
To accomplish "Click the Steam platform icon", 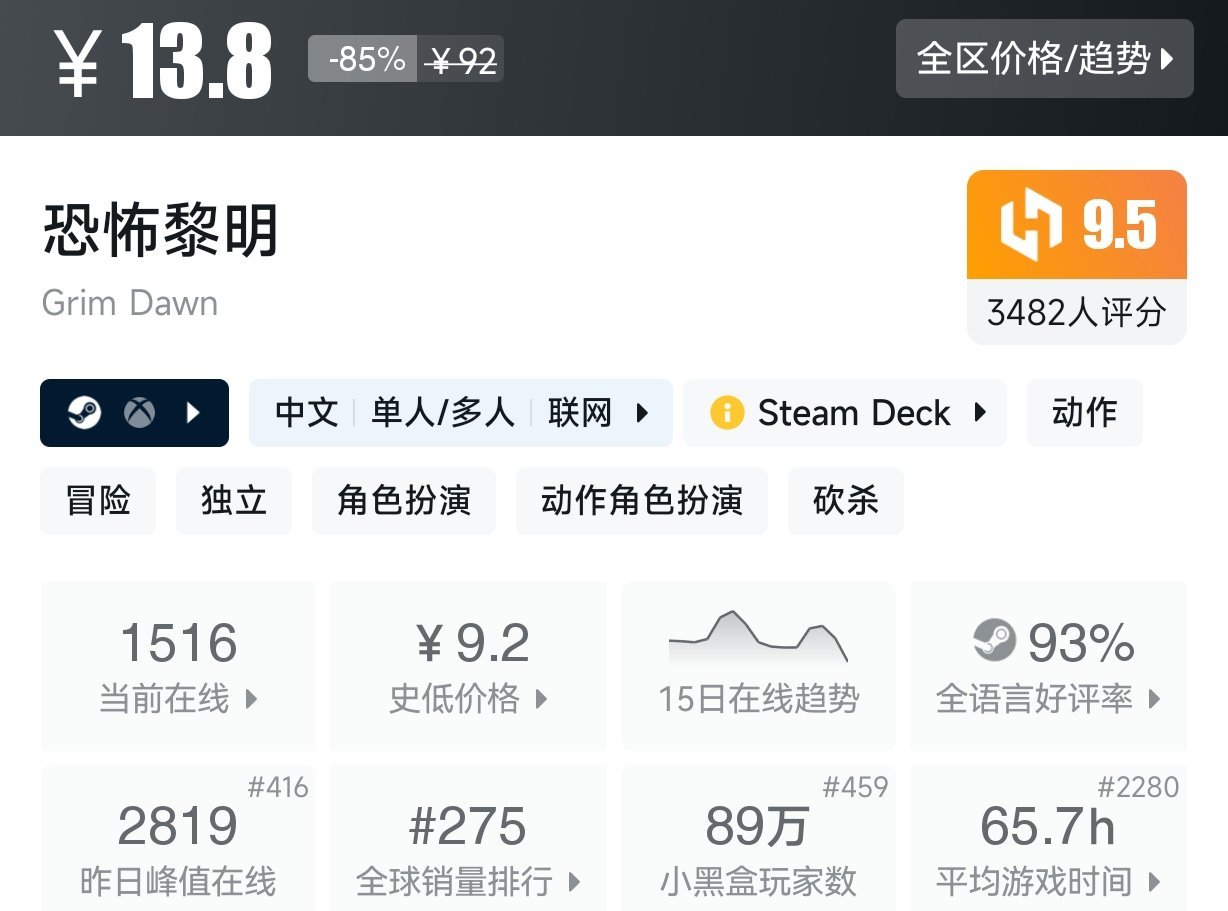I will (85, 413).
